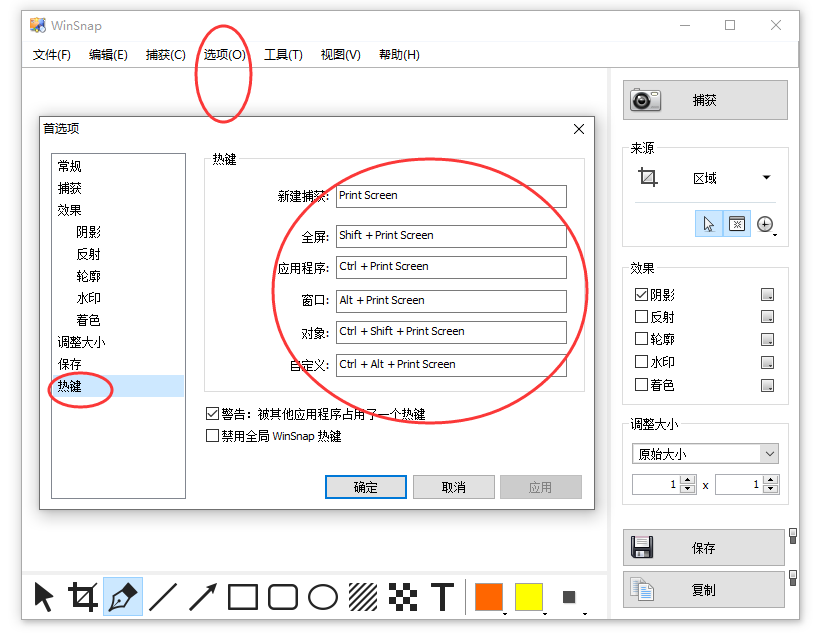The image size is (818, 639).
Task: Open the 工具(T) menu
Action: [283, 55]
